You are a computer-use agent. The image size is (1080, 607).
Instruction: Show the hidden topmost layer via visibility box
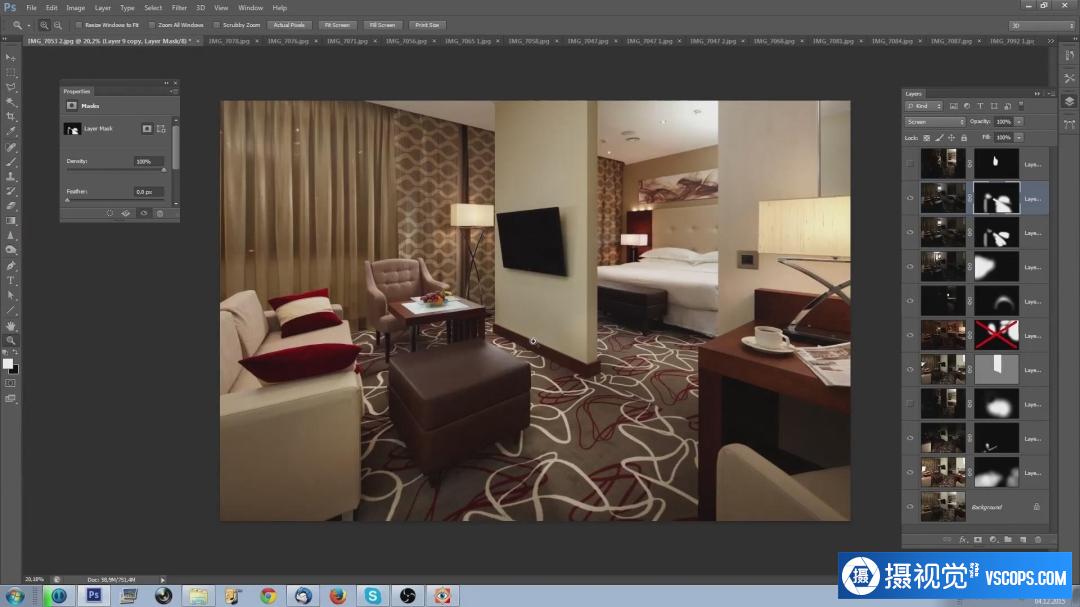coord(910,164)
